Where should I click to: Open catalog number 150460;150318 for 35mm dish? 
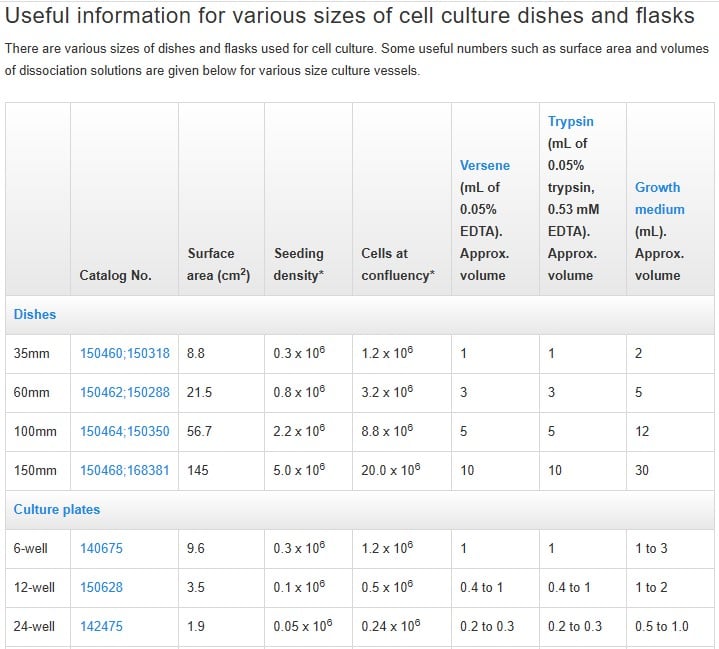click(125, 353)
